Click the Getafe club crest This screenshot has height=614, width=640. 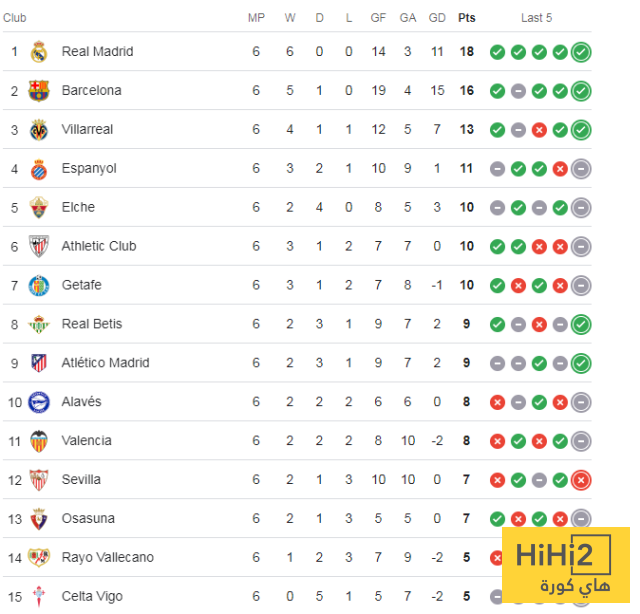[39, 285]
